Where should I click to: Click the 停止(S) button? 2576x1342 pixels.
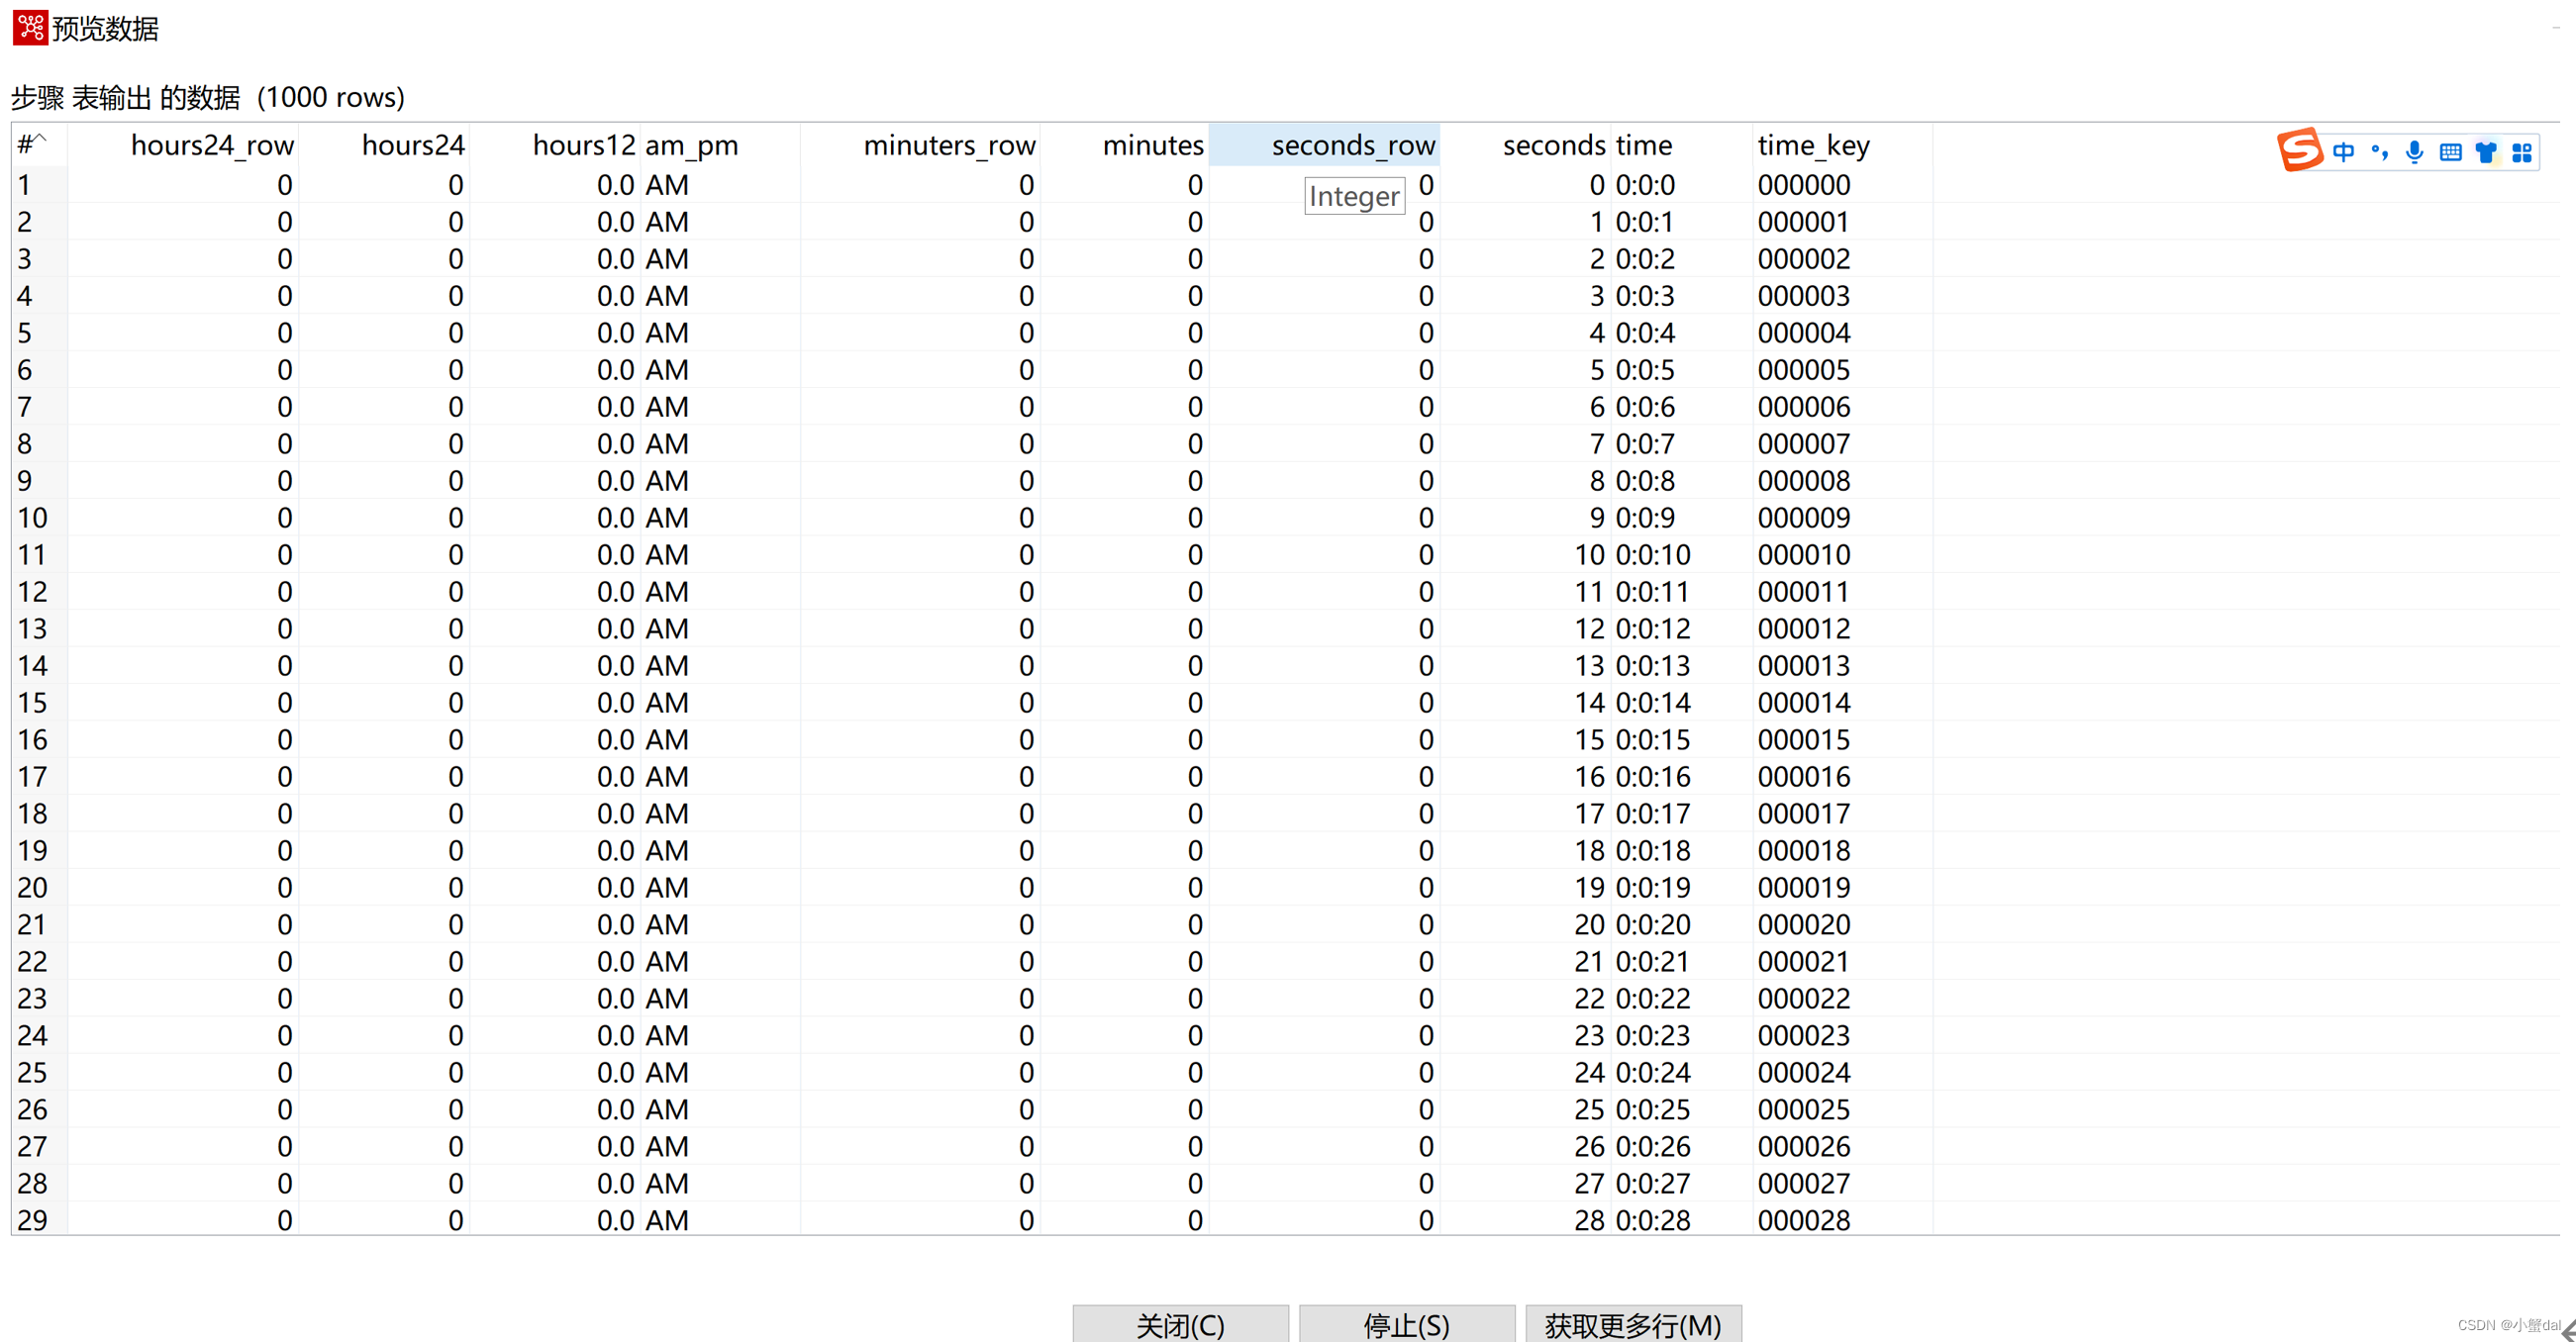(1406, 1324)
